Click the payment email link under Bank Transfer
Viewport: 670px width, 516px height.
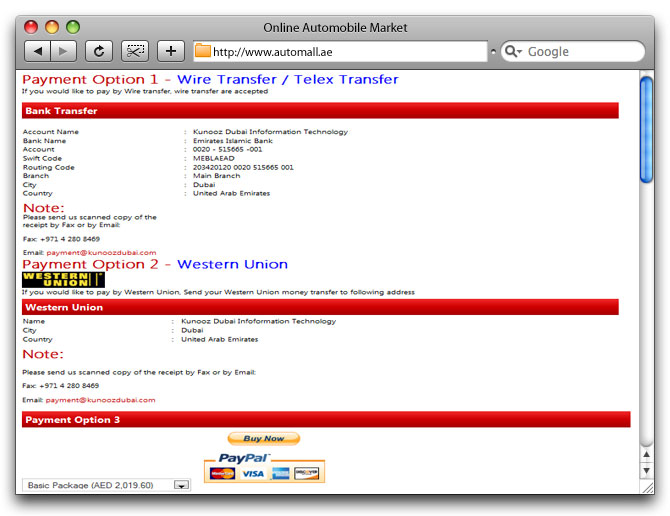point(101,252)
